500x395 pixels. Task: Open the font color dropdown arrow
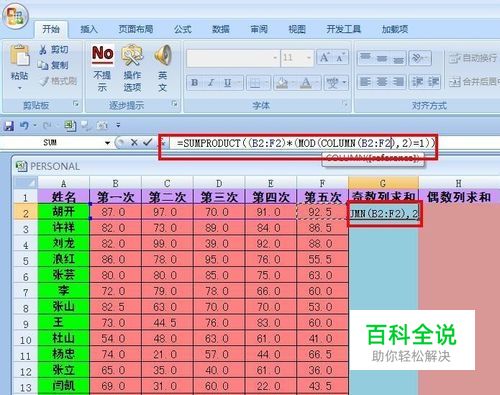click(x=317, y=83)
